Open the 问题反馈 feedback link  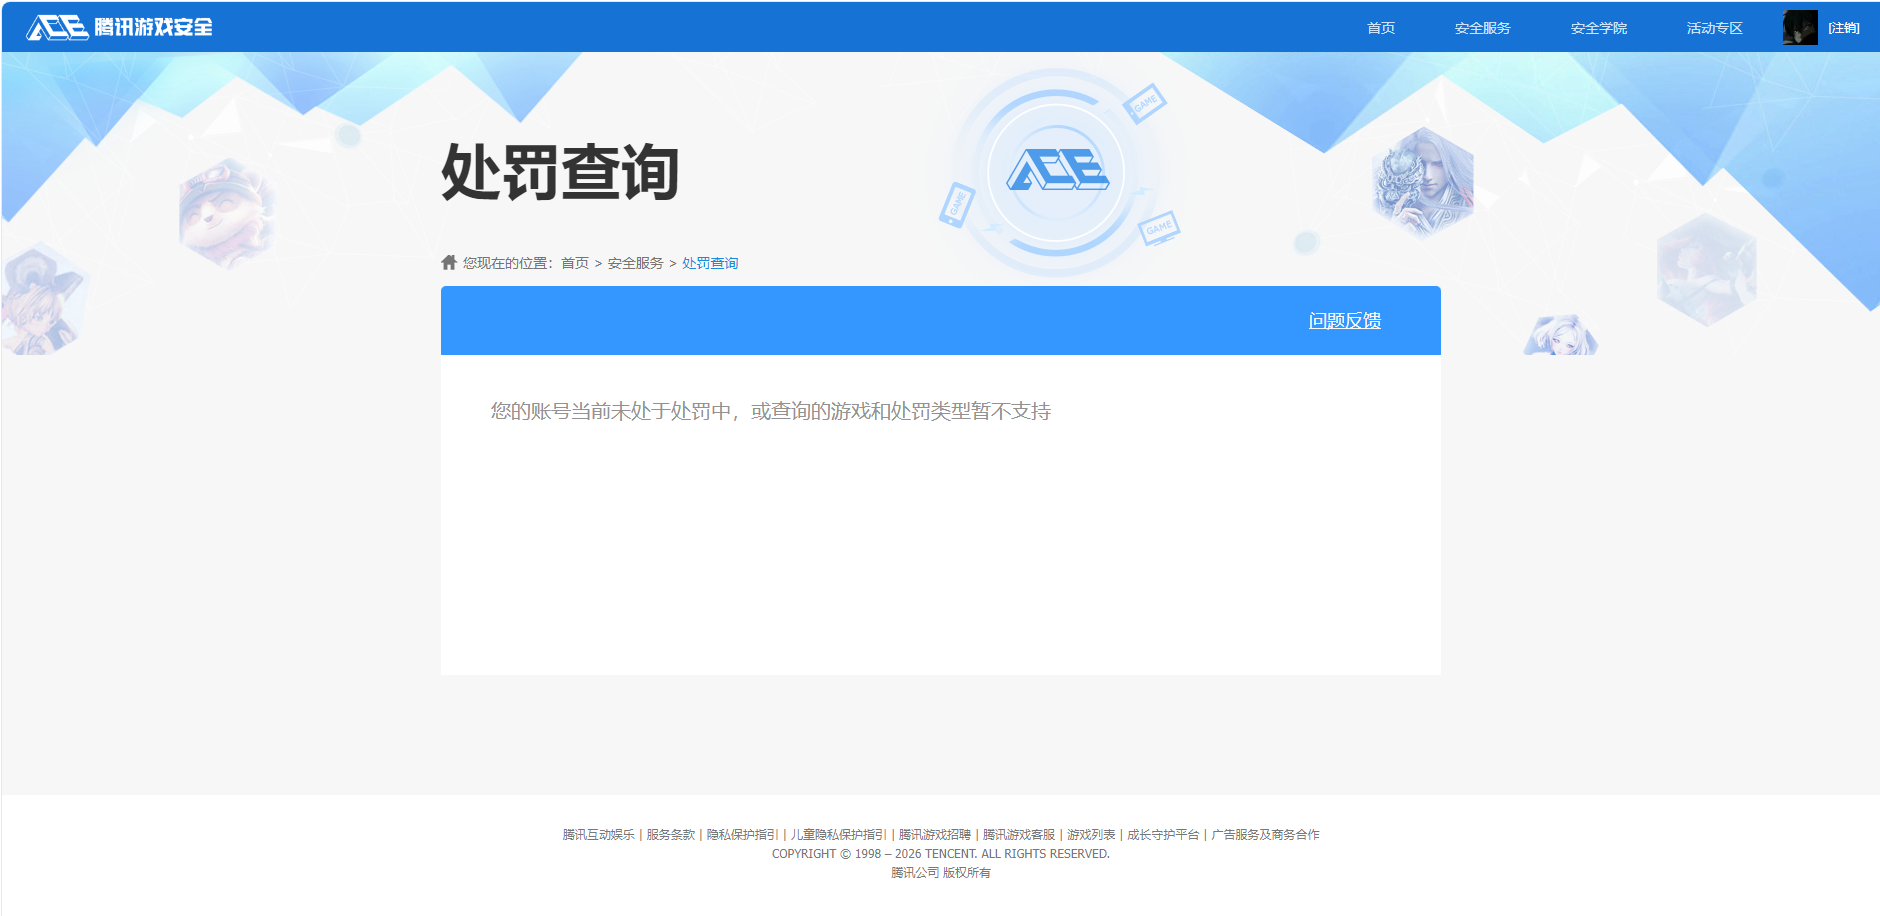1344,321
